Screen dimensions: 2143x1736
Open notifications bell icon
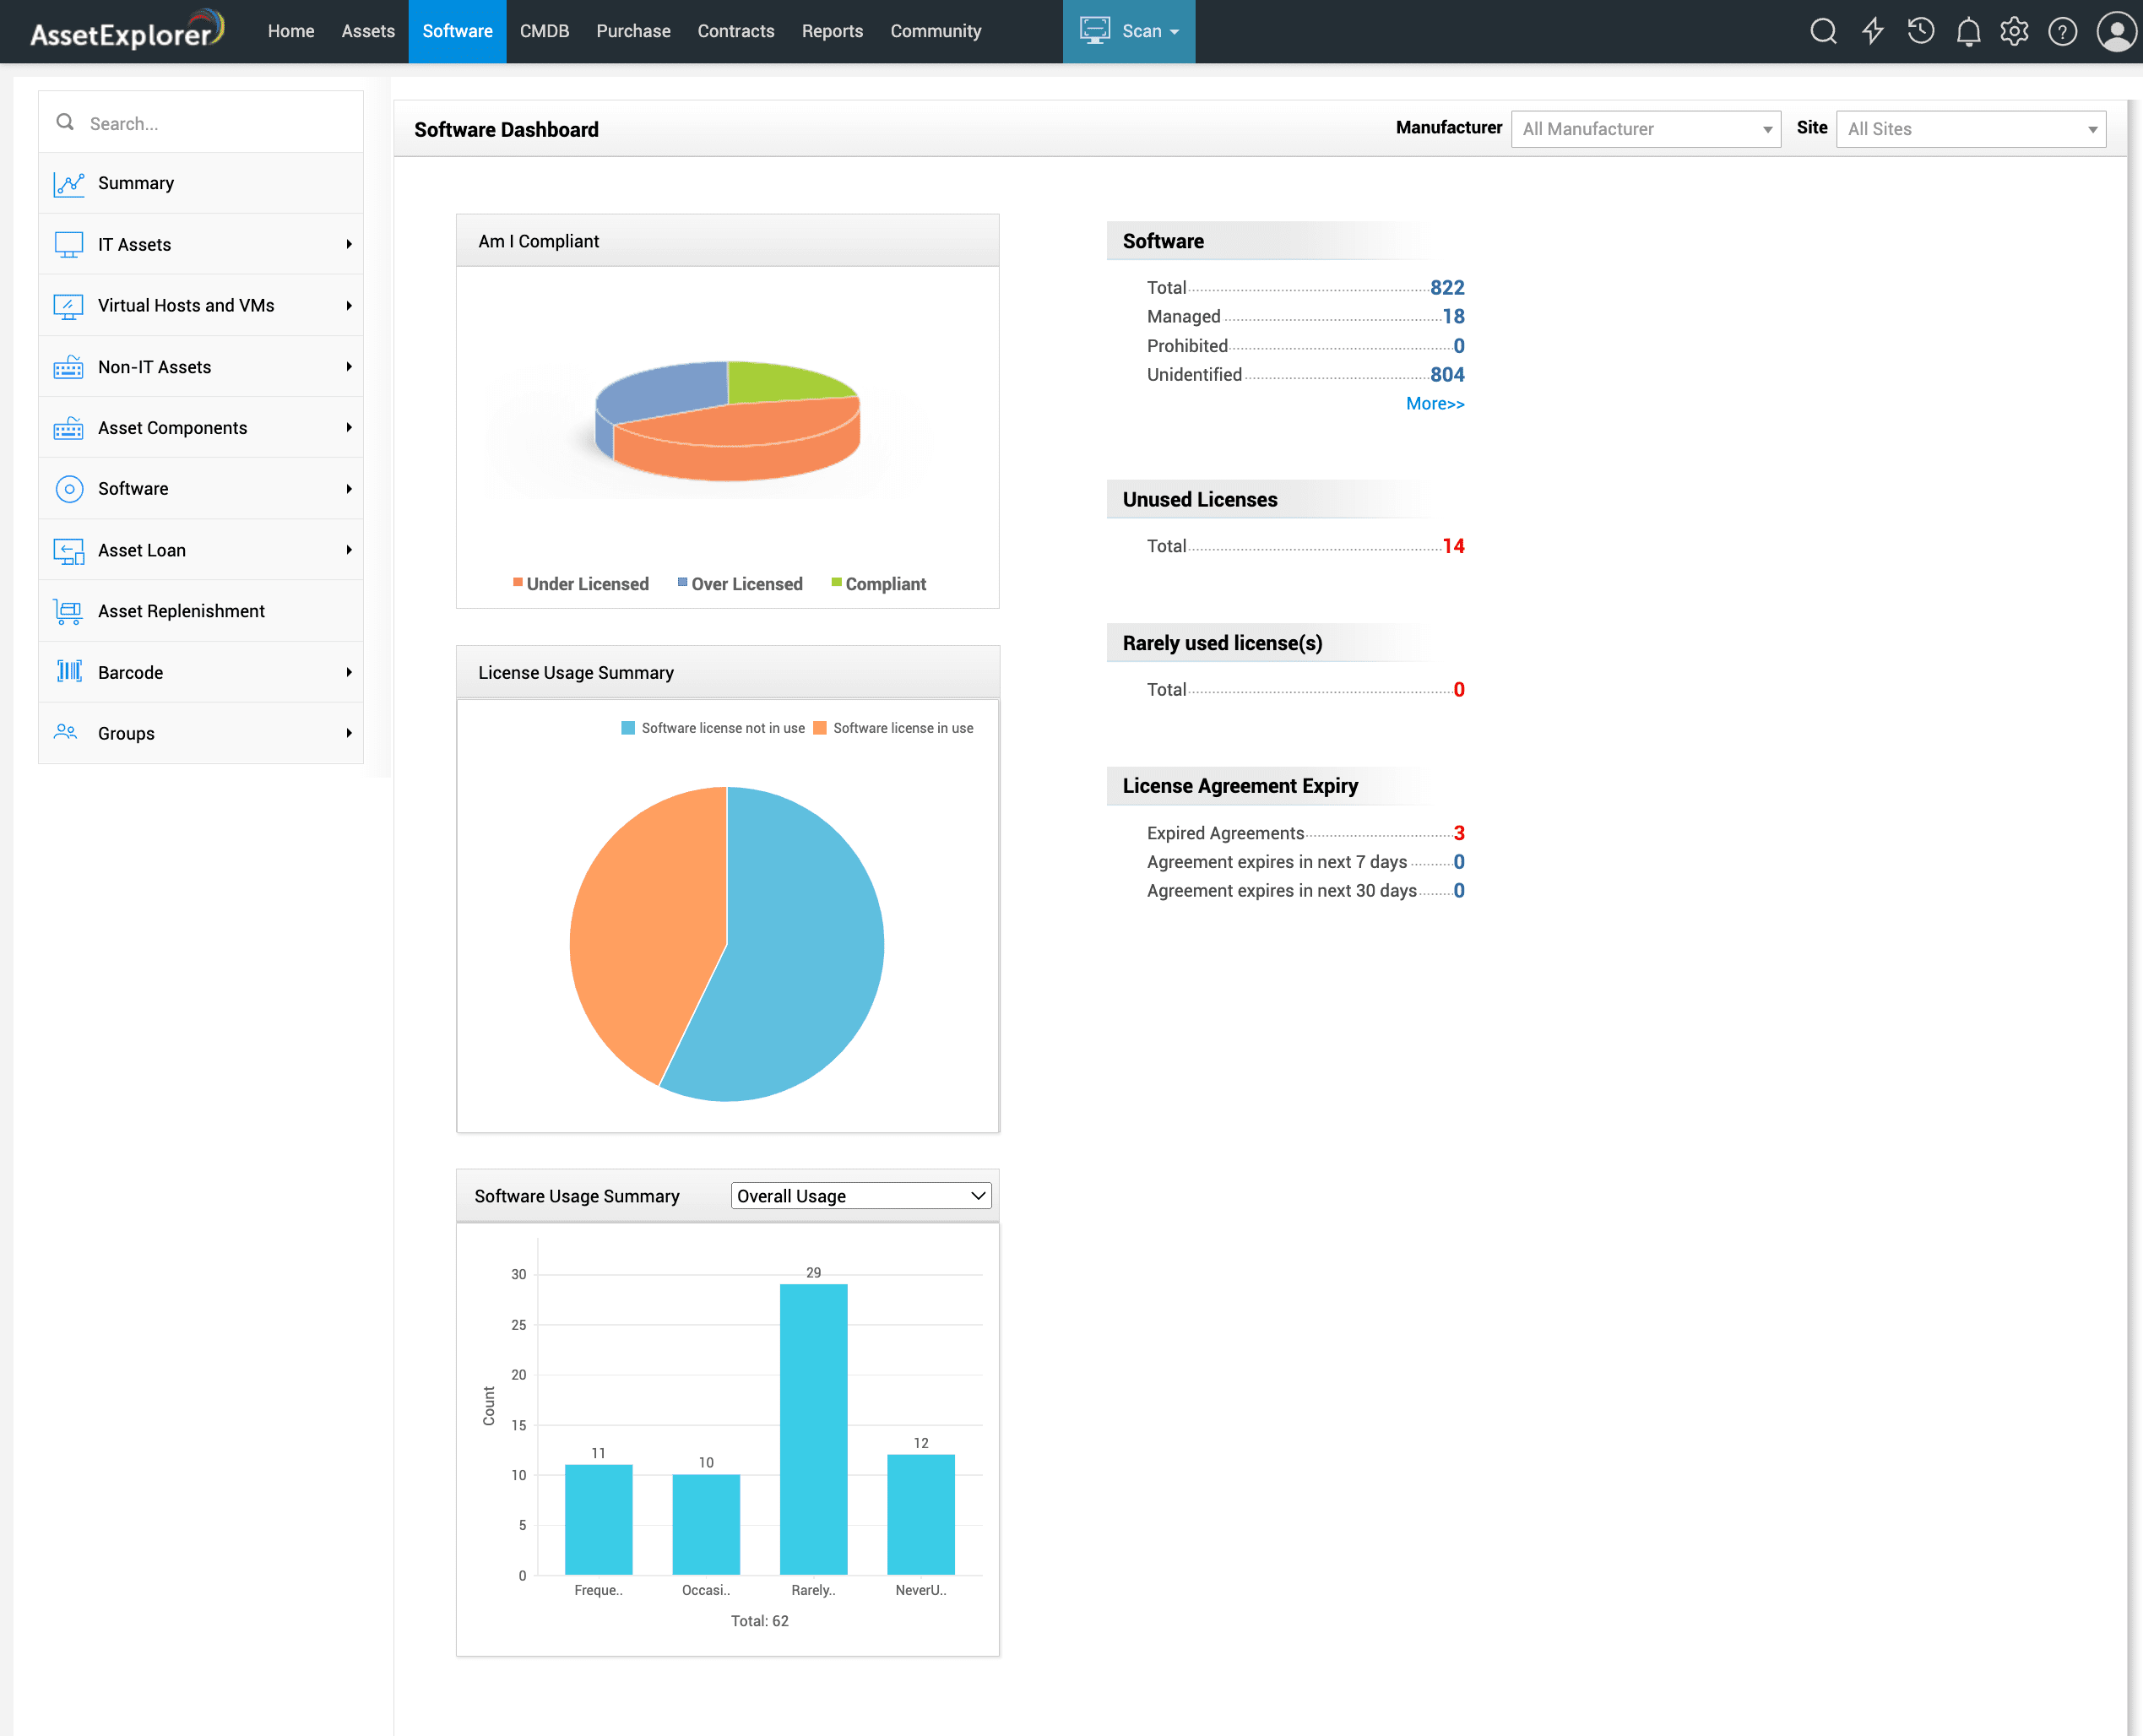pos(1968,31)
